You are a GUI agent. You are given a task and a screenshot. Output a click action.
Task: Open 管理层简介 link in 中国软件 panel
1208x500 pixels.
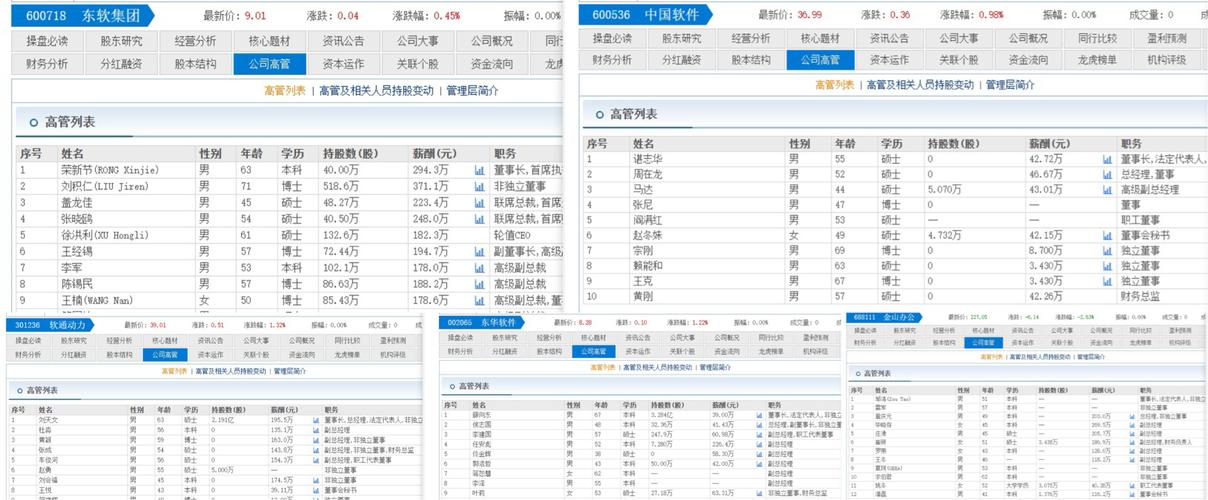click(1011, 85)
